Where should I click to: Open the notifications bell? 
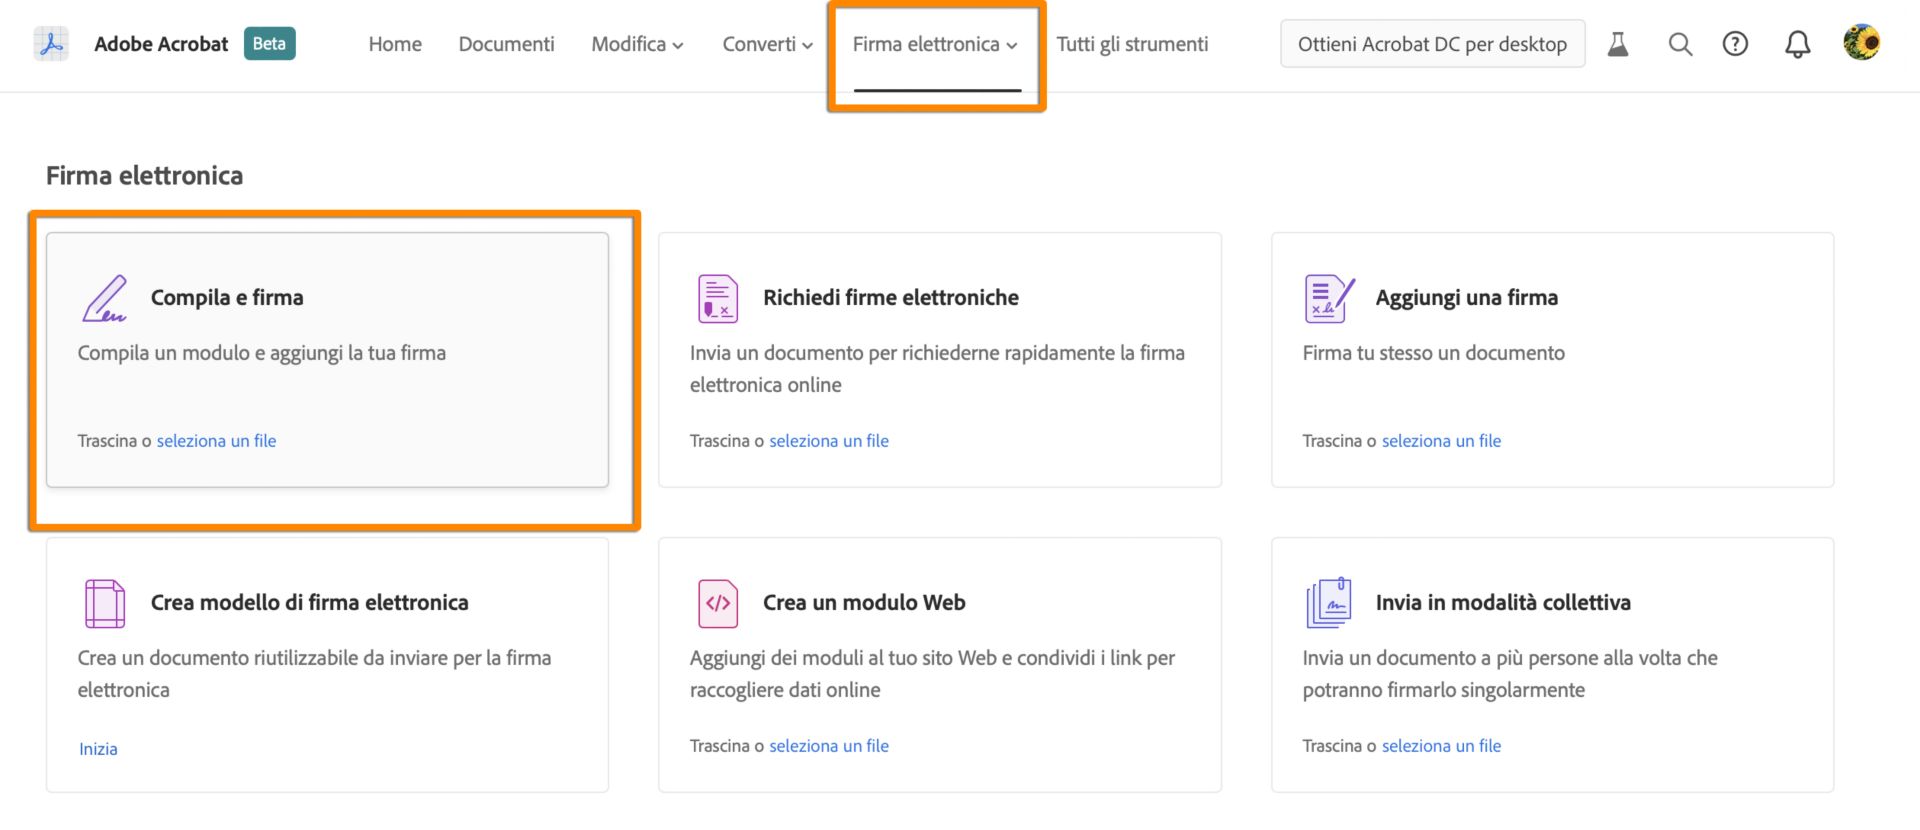click(x=1797, y=44)
